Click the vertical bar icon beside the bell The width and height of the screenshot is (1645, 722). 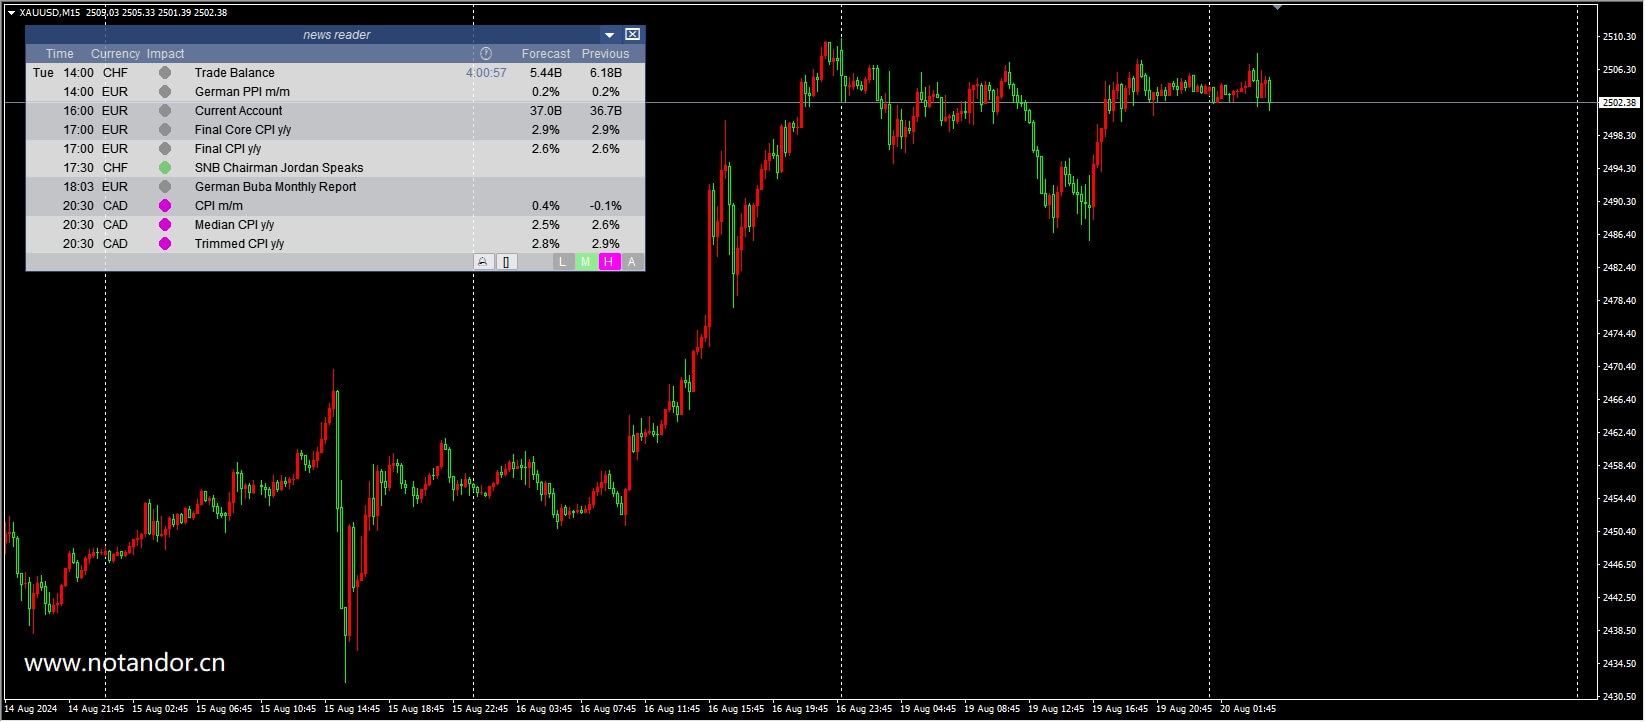pos(507,262)
